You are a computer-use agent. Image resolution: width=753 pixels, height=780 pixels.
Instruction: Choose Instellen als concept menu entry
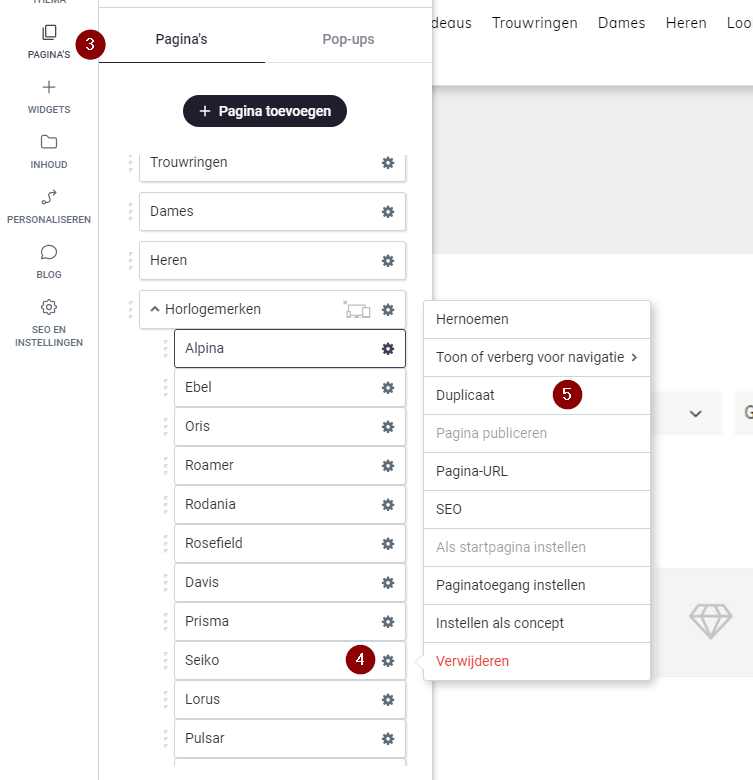coord(537,623)
